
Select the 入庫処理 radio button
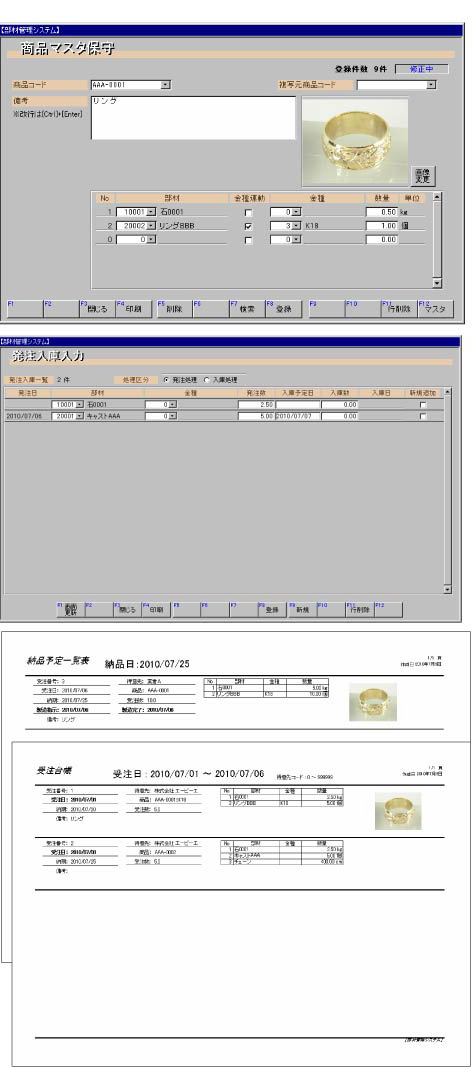click(207, 380)
